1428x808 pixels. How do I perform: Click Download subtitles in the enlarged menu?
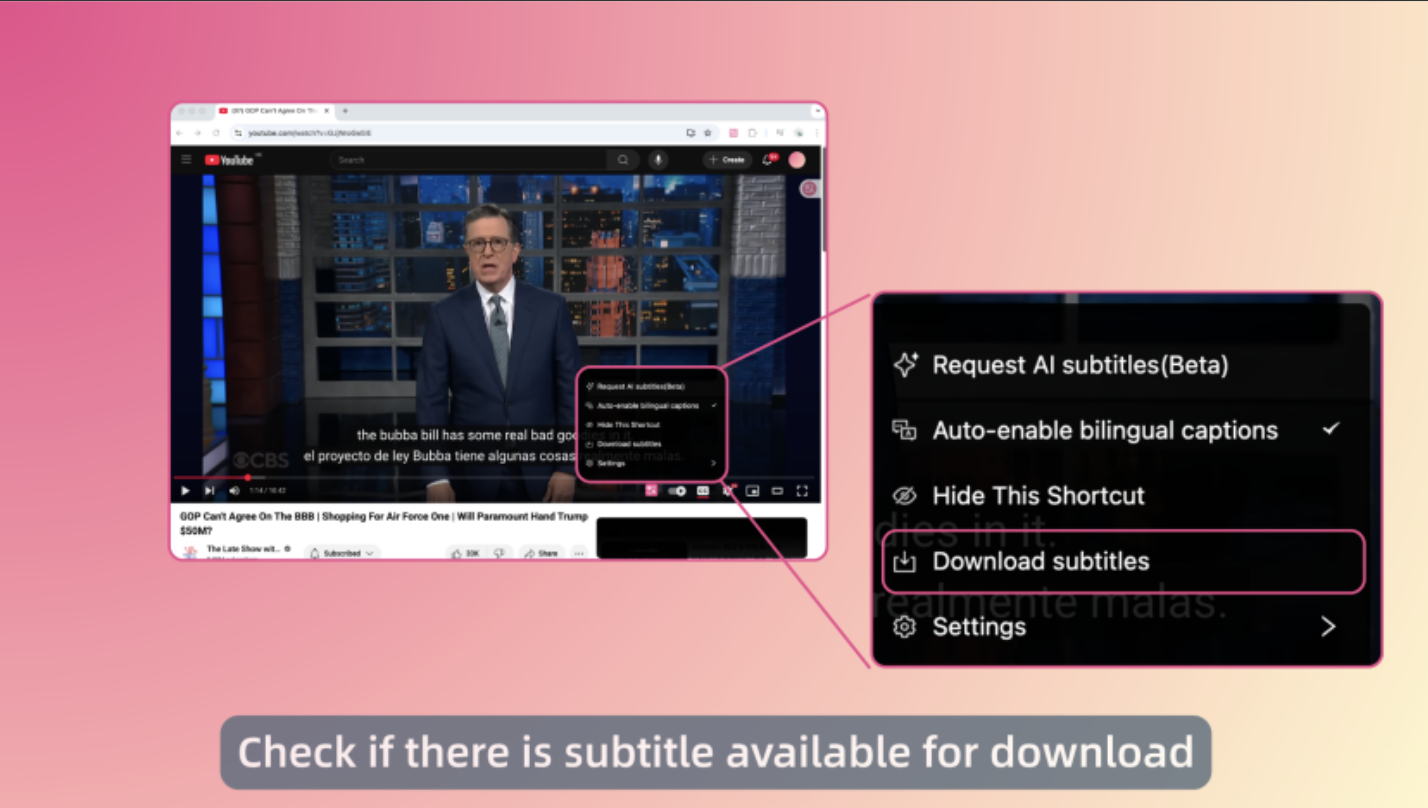point(1040,562)
